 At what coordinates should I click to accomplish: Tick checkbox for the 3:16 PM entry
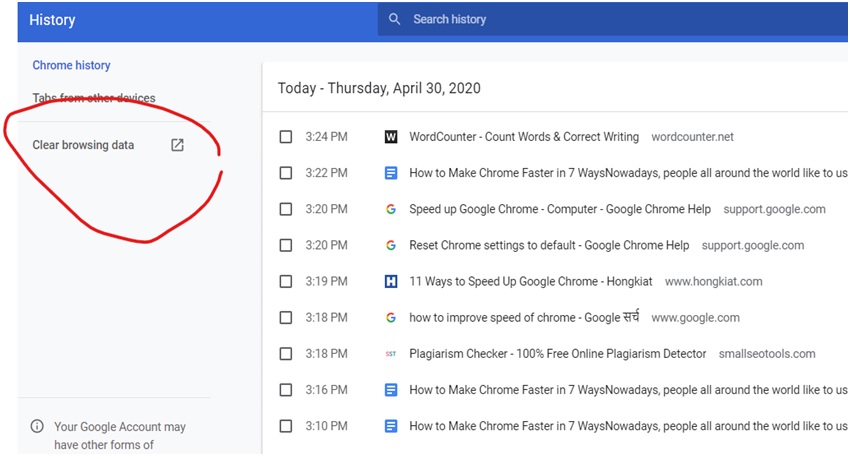[286, 390]
